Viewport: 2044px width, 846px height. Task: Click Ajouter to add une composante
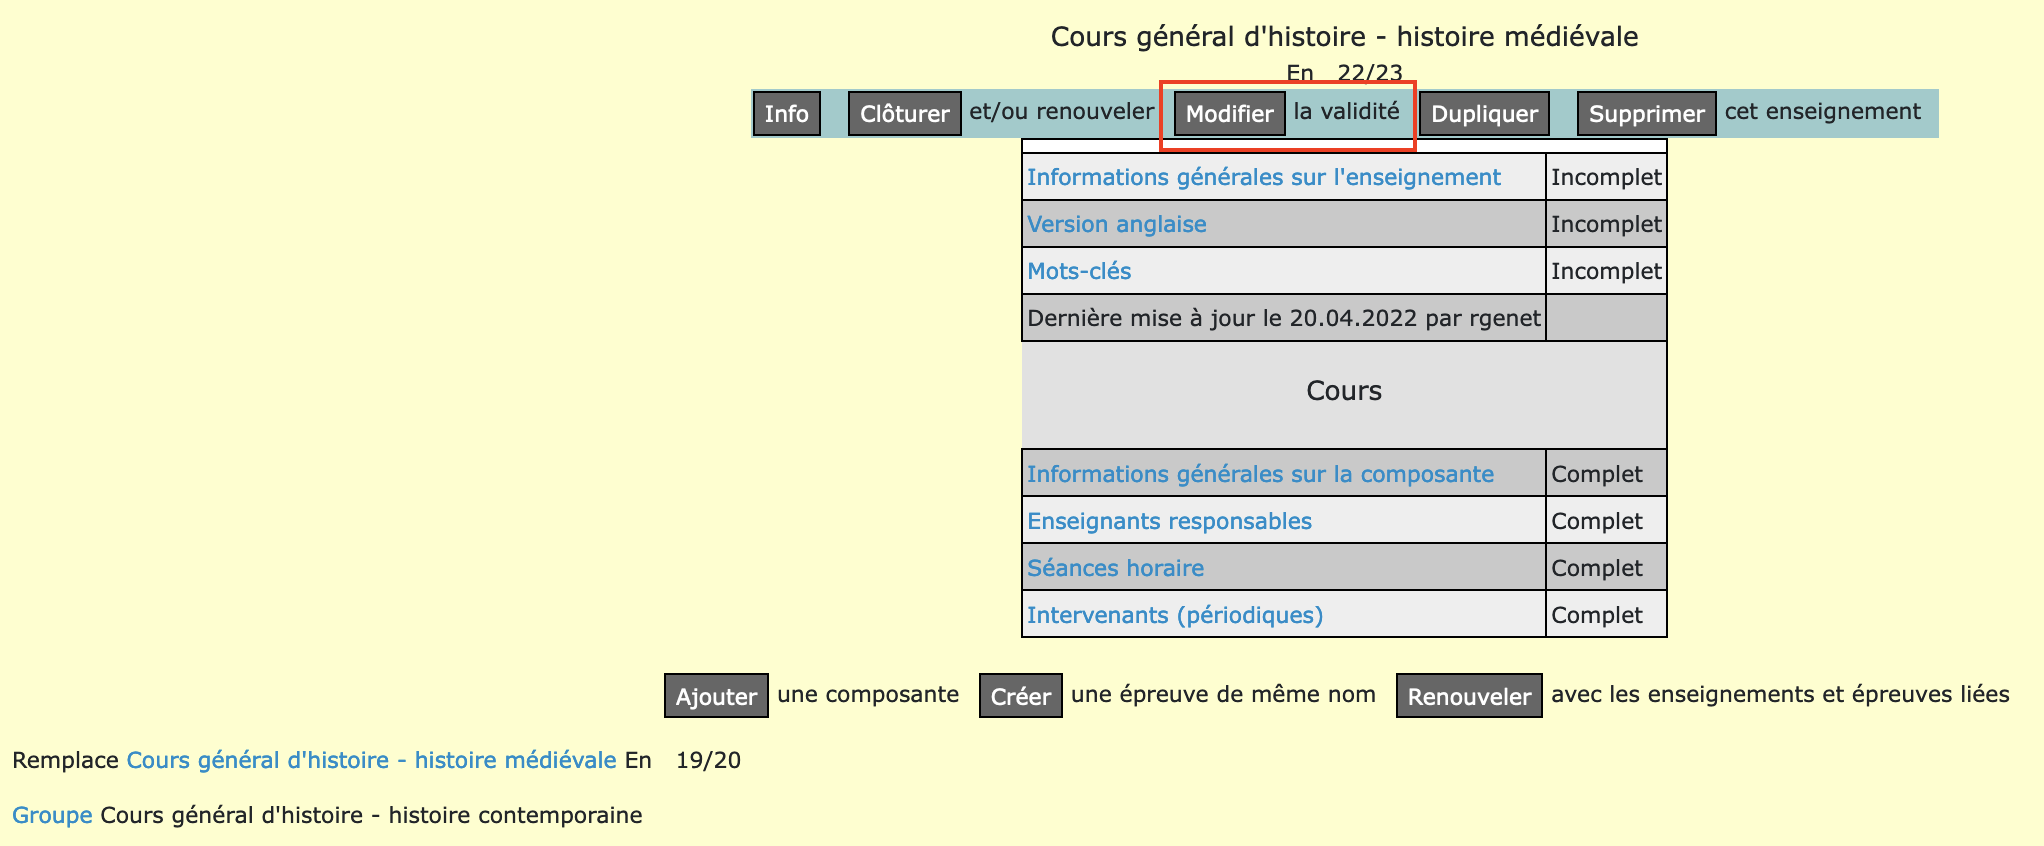coord(715,696)
